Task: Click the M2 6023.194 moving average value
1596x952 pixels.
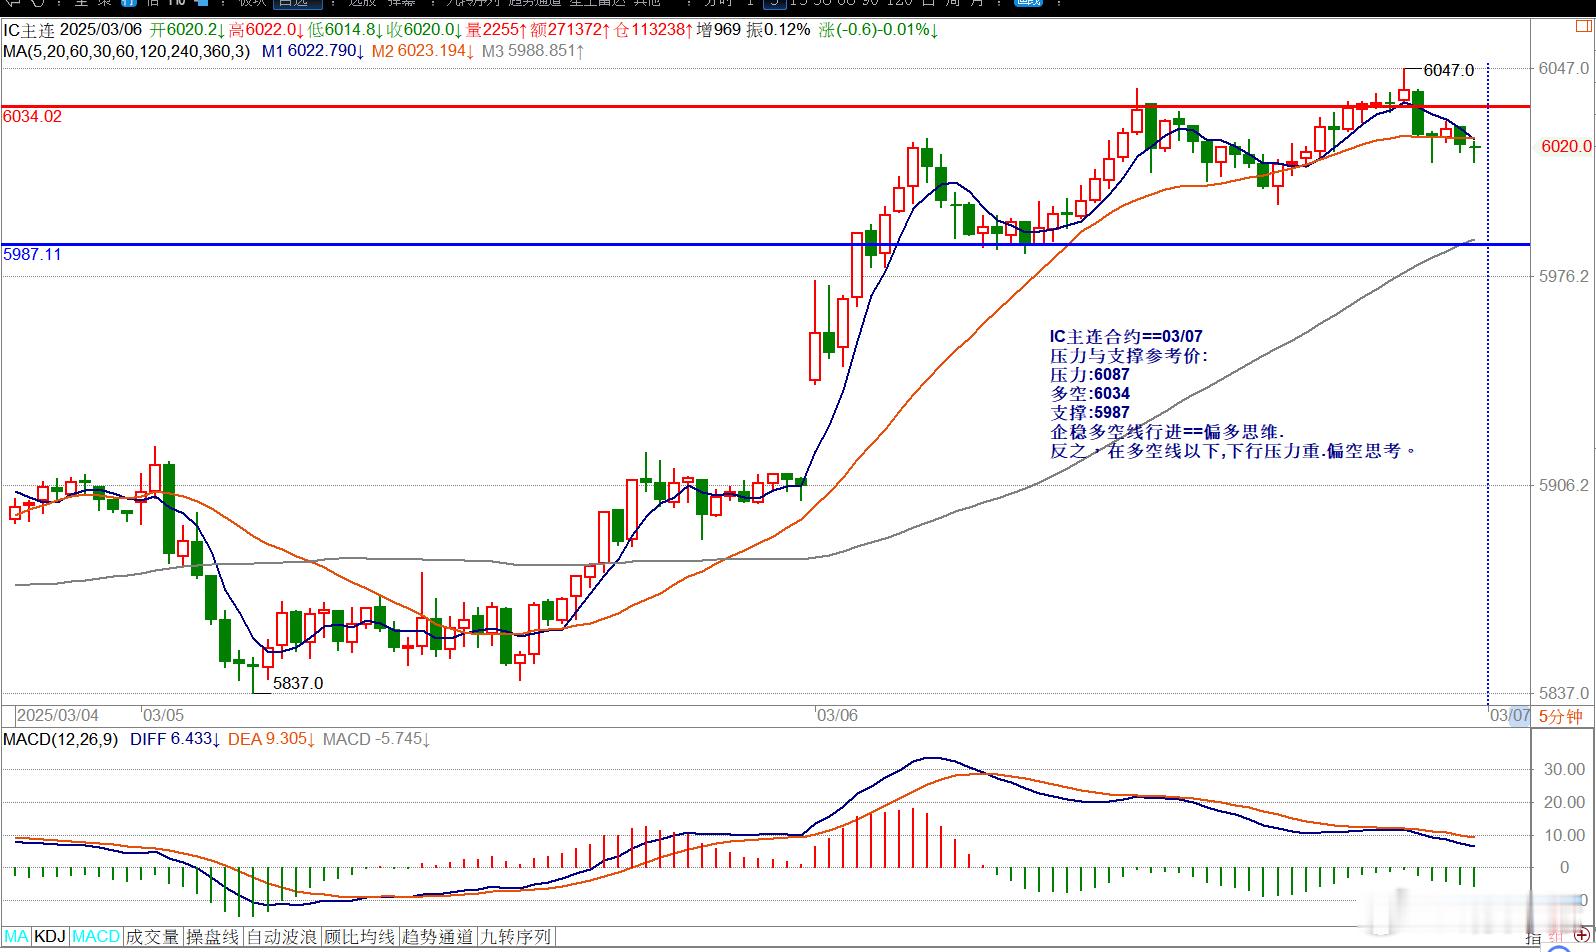Action: coord(424,50)
